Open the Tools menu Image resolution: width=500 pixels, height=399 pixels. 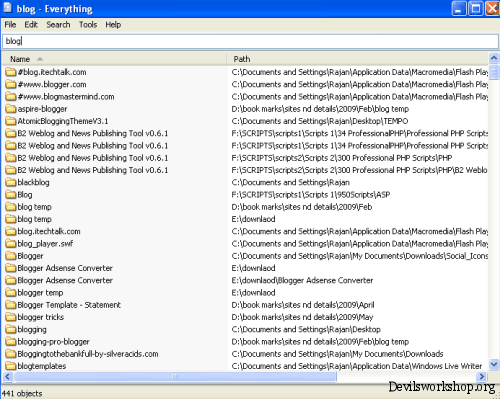click(x=88, y=25)
